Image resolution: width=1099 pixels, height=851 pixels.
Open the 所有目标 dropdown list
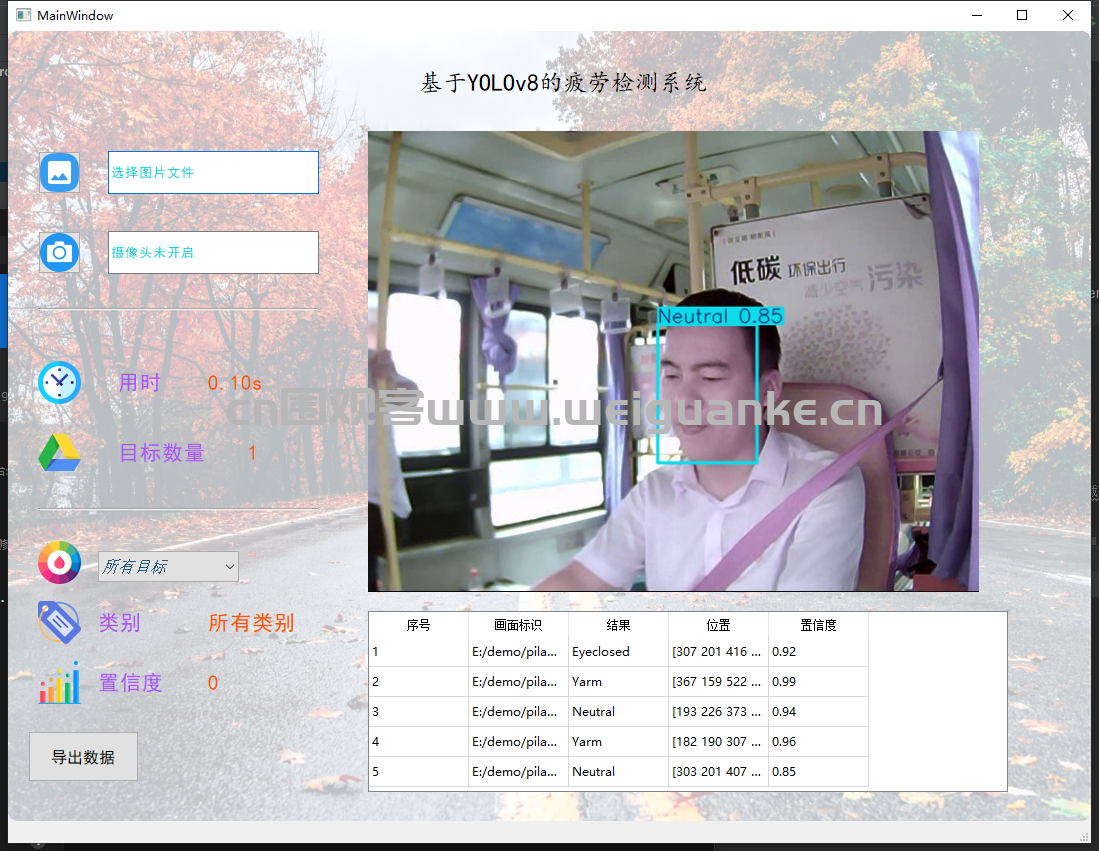pos(168,567)
